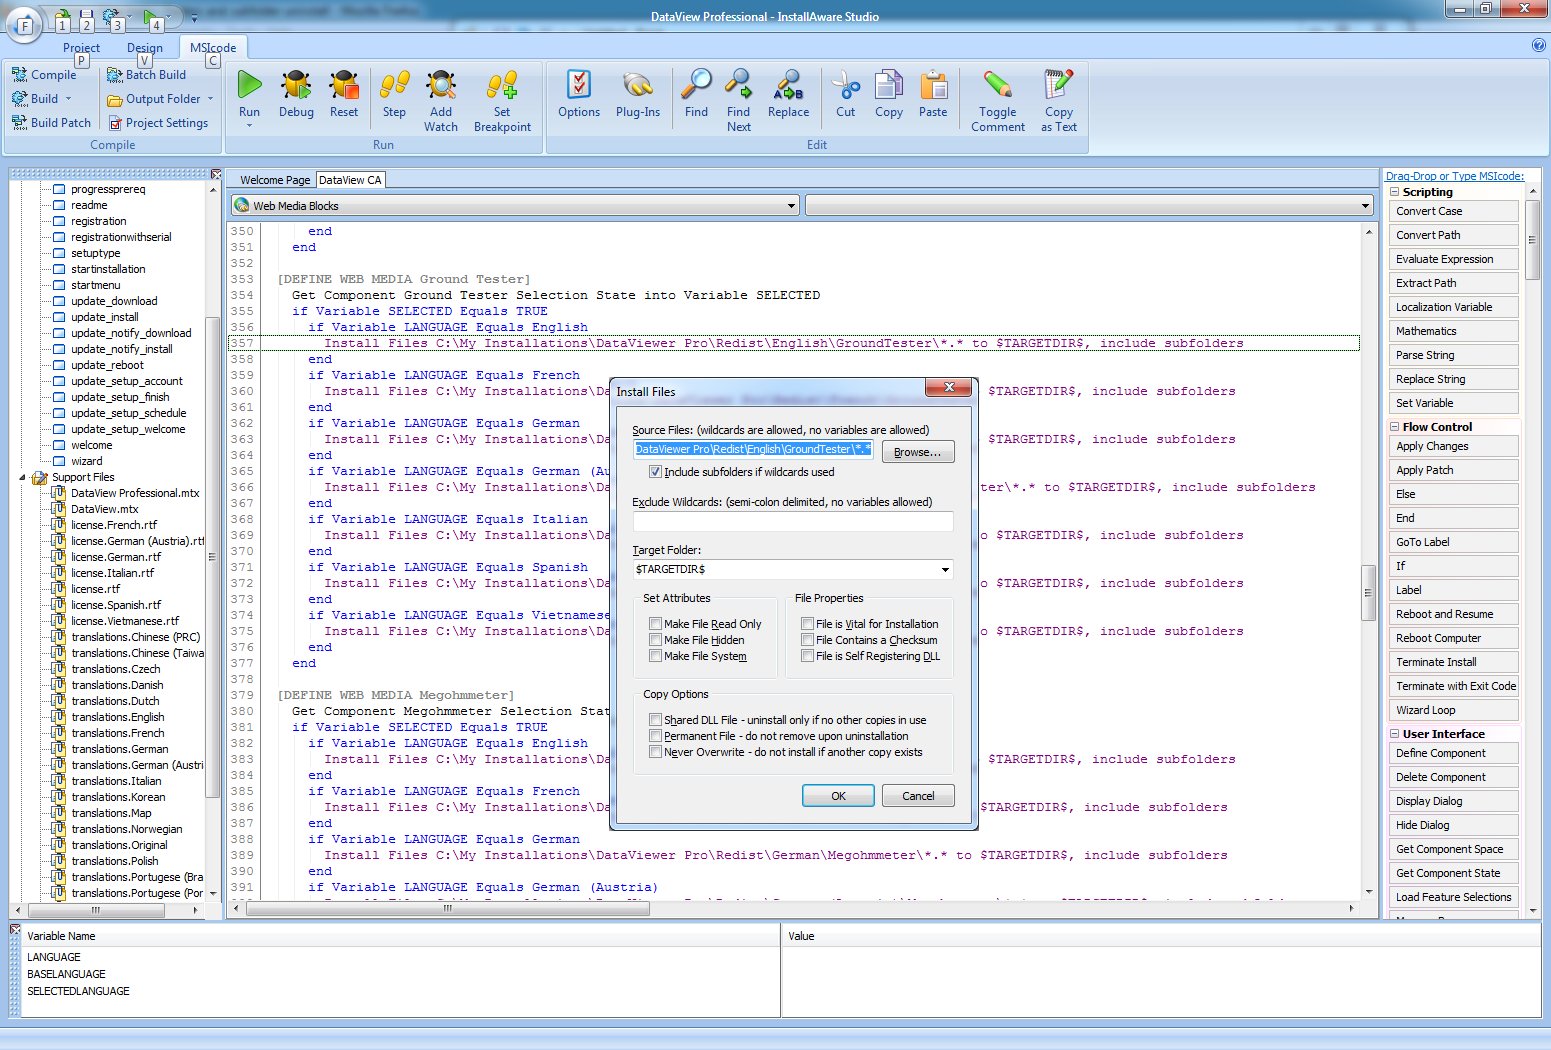This screenshot has height=1050, width=1551.
Task: Click the Copy as Text icon
Action: click(x=1059, y=85)
